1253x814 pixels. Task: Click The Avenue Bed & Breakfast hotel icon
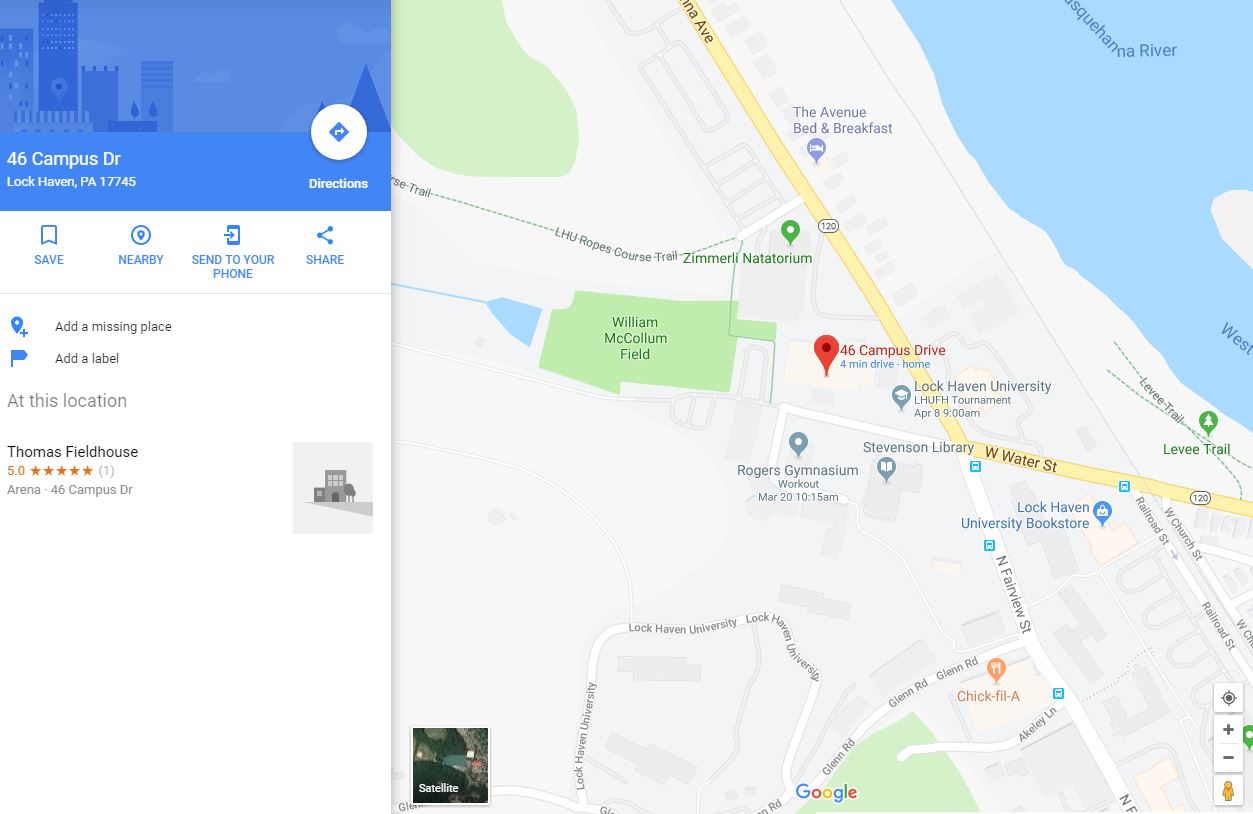[816, 150]
